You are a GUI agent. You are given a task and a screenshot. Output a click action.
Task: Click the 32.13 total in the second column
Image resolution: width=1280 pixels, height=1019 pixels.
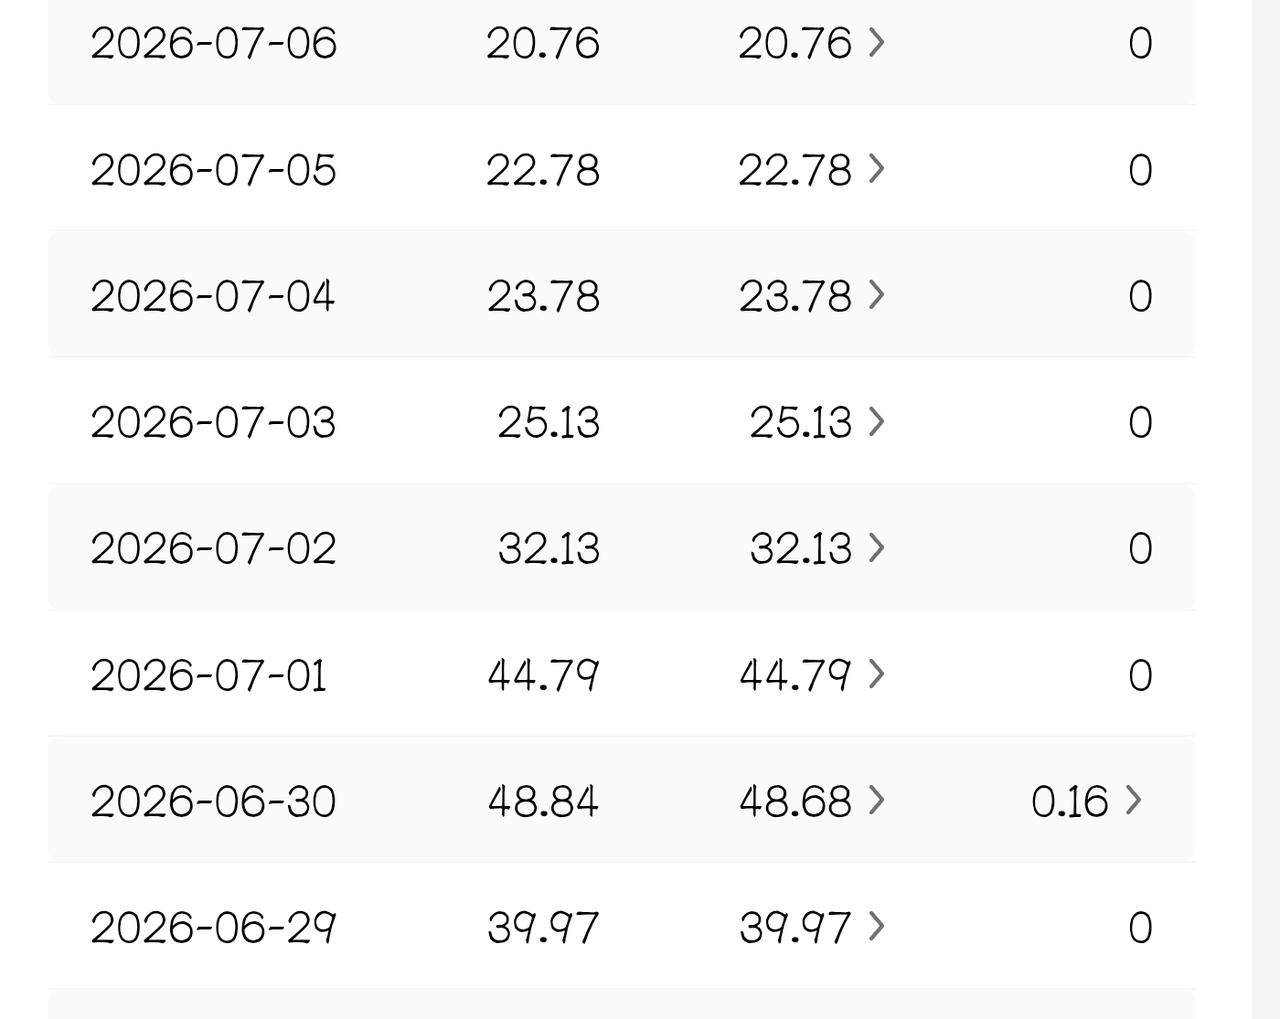pos(548,548)
